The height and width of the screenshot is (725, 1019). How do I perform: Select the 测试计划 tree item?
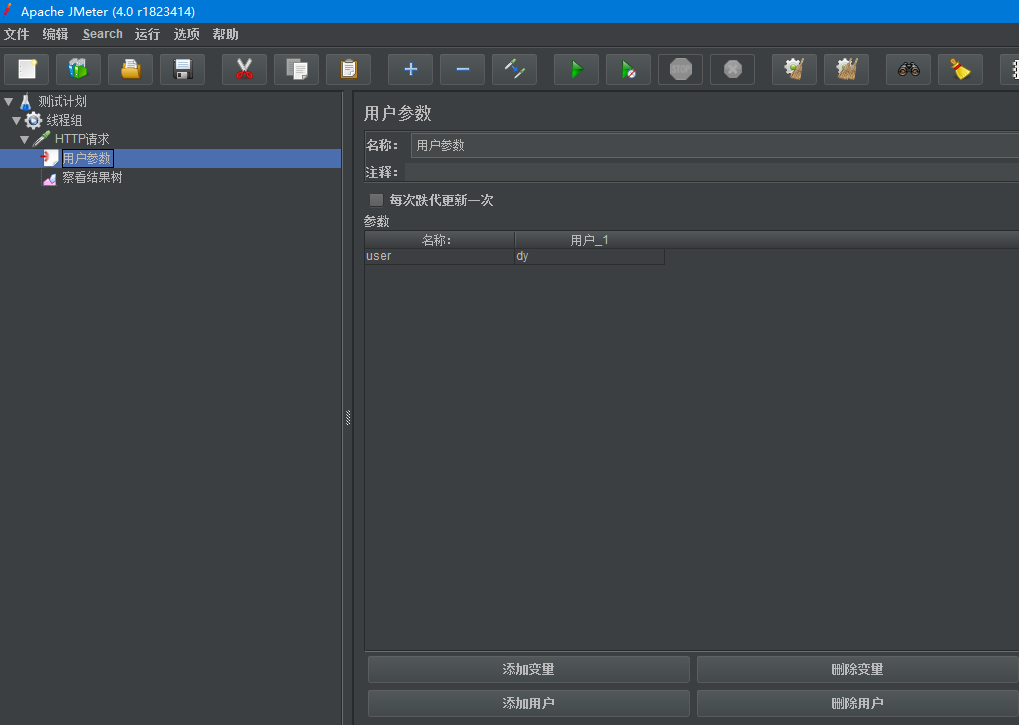(x=62, y=101)
